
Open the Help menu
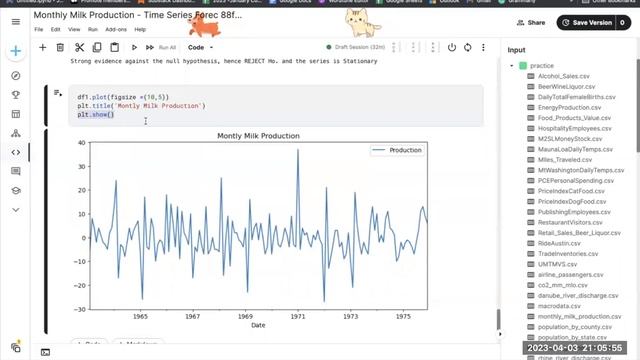point(140,29)
